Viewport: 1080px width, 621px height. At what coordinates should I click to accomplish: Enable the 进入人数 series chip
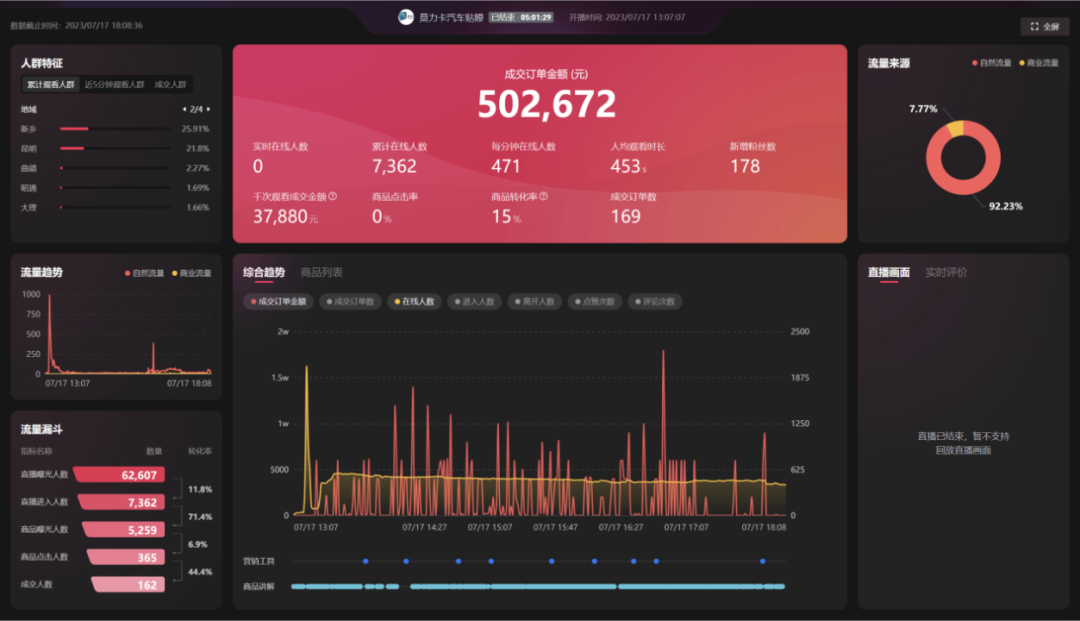474,301
